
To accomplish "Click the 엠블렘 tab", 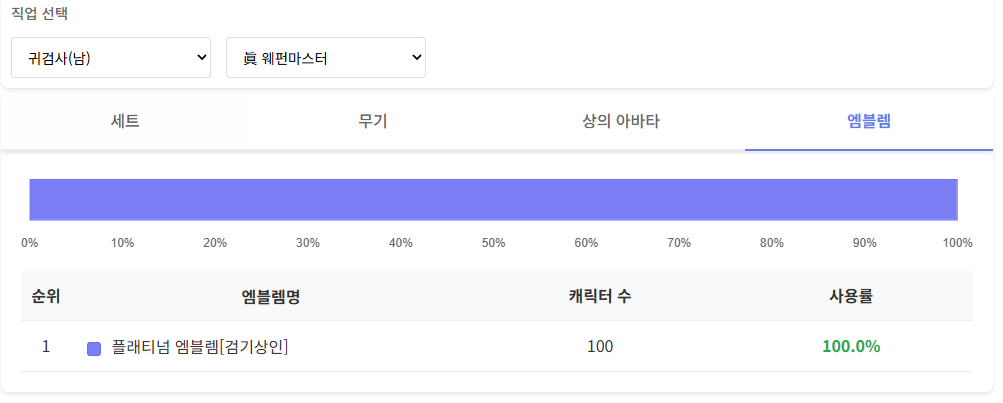I will 868,122.
